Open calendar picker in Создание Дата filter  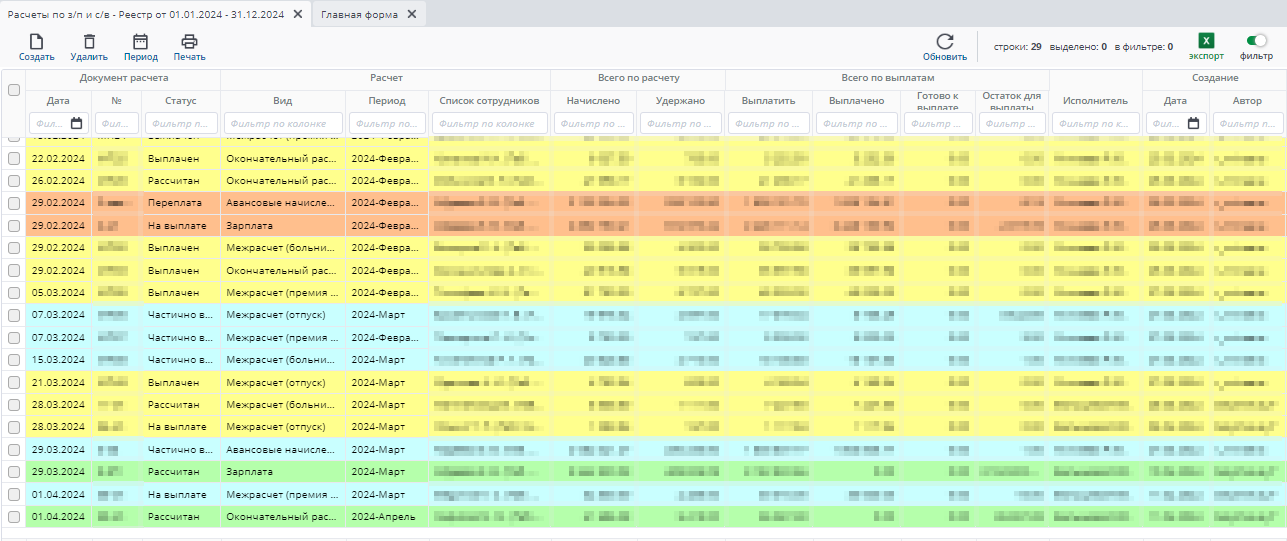tap(1193, 123)
